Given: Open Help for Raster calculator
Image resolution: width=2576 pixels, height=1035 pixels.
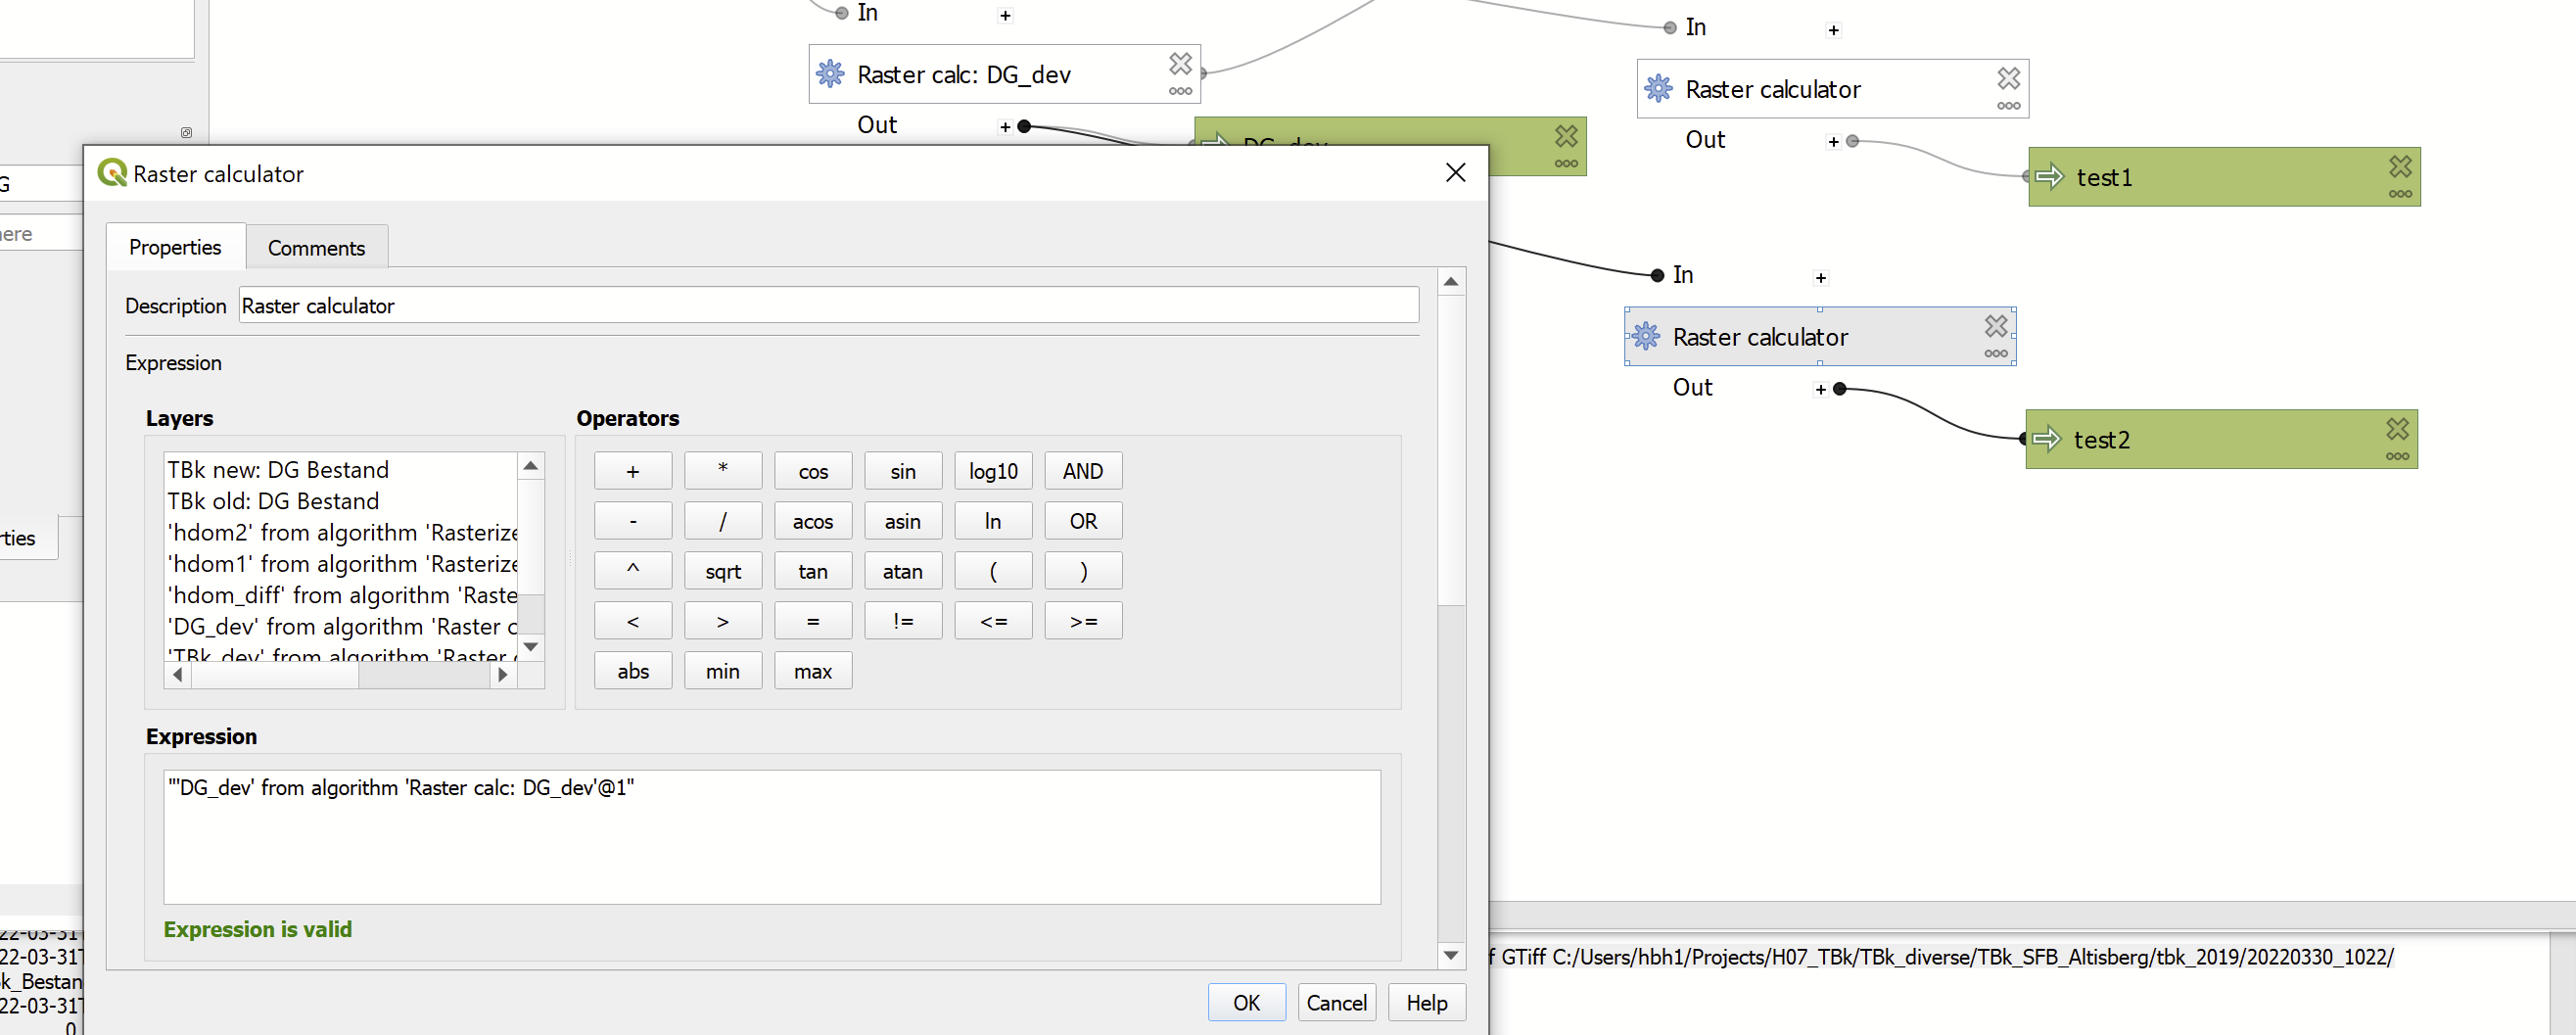Looking at the screenshot, I should [1426, 1003].
